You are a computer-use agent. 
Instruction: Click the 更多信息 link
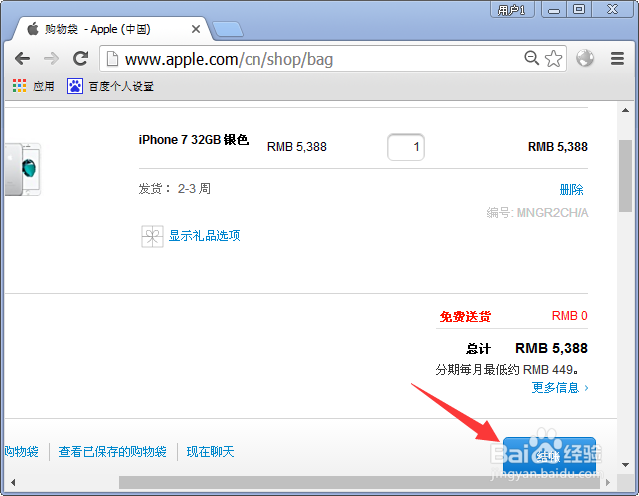[x=560, y=388]
